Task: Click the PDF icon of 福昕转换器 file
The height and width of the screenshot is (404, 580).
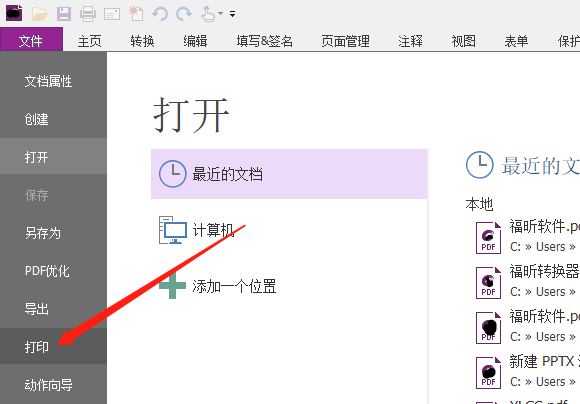Action: (488, 283)
